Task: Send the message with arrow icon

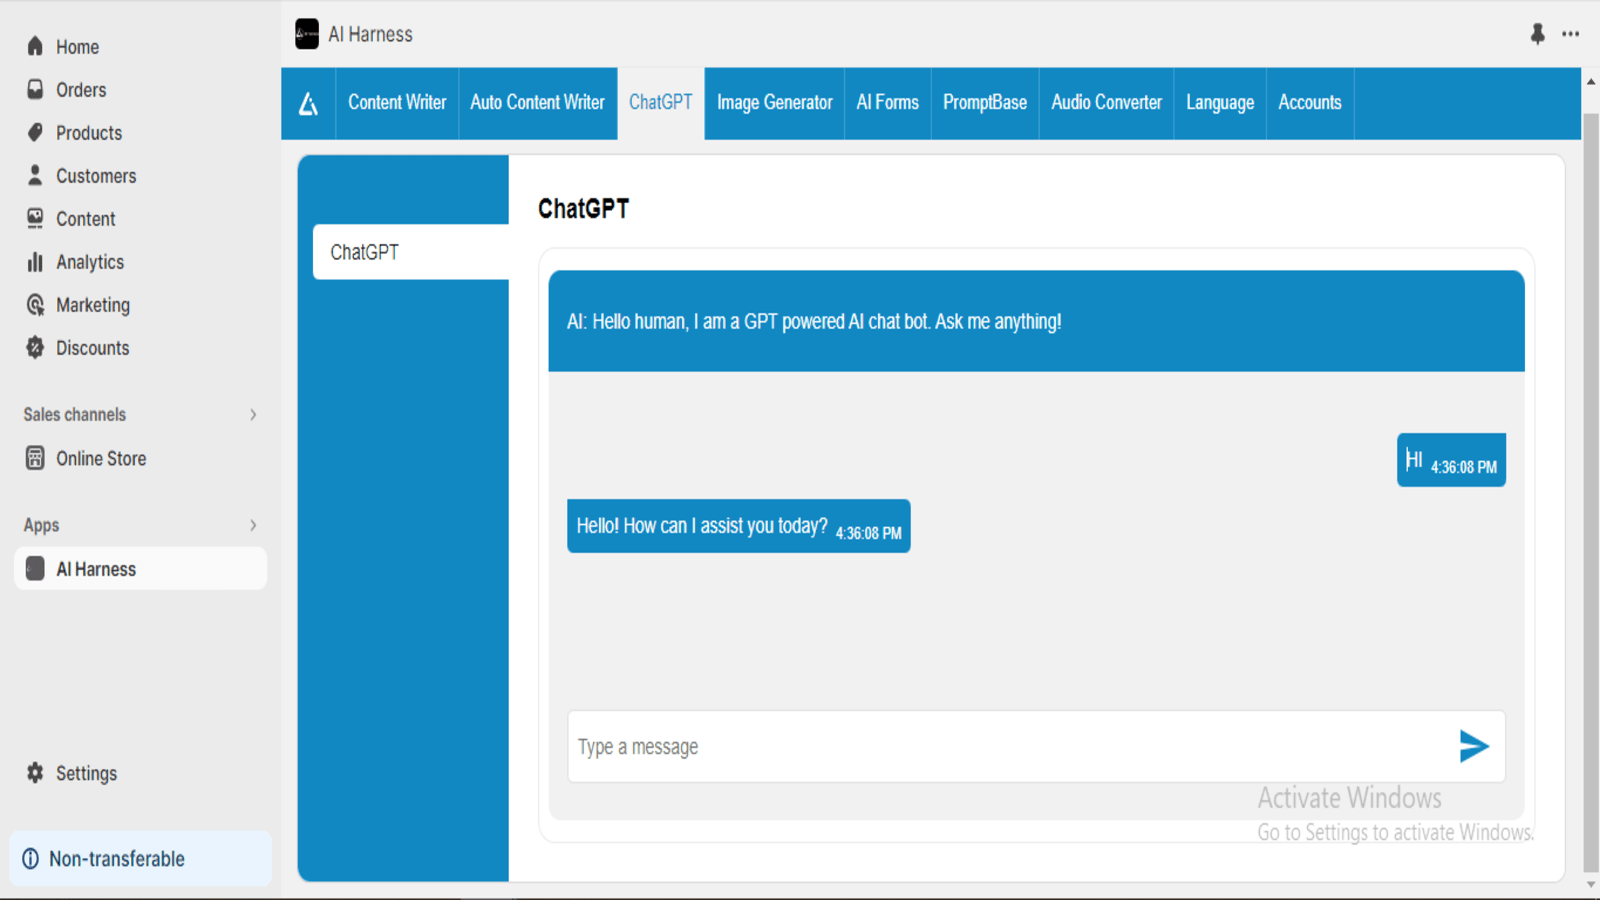Action: (1474, 746)
